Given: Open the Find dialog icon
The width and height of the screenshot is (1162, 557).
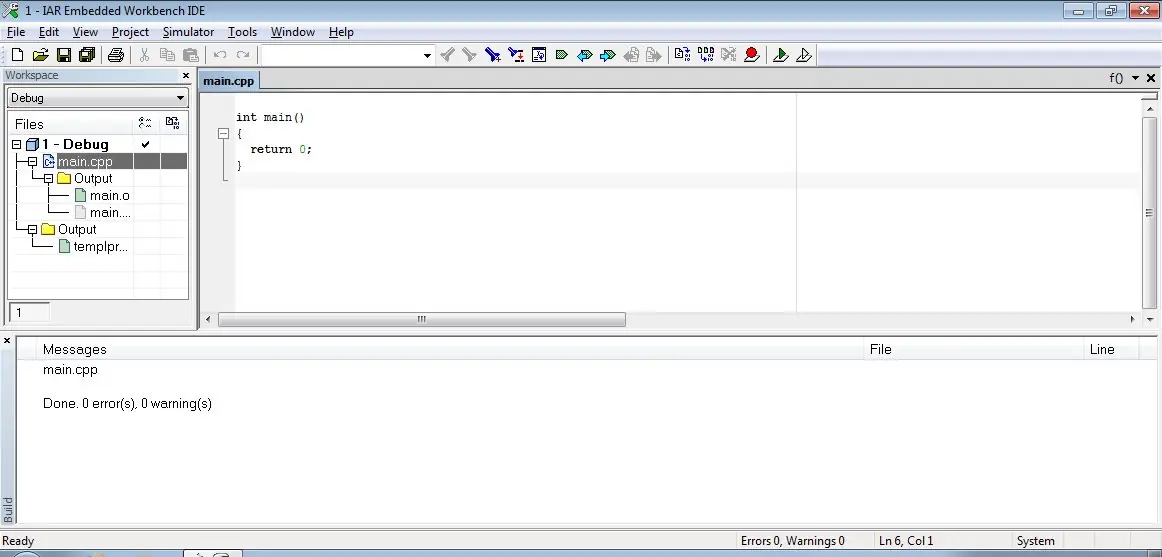Looking at the screenshot, I should coord(493,55).
